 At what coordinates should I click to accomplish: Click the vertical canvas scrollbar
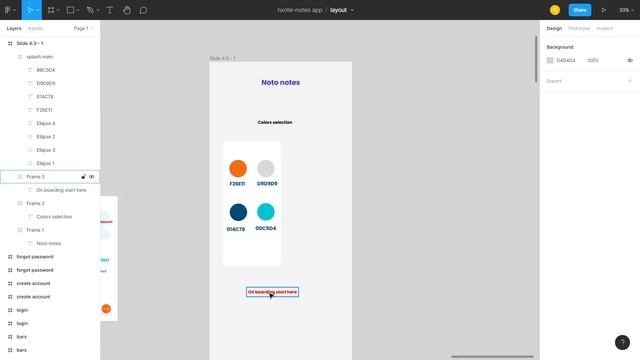point(536,60)
